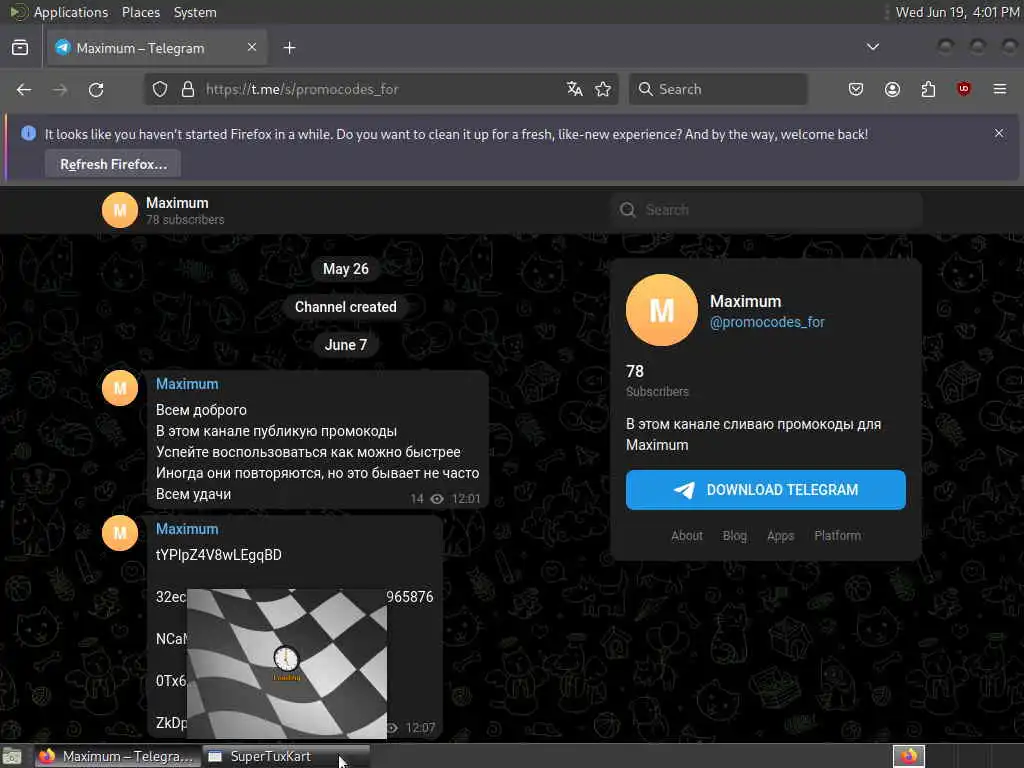
Task: Switch to the SuperTuxKart taskbar window
Action: tap(286, 756)
